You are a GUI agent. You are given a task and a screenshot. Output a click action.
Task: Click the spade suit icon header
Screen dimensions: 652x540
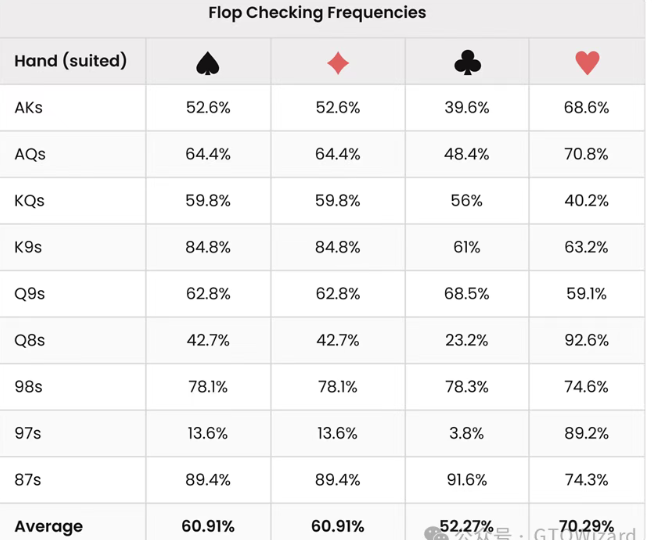208,62
